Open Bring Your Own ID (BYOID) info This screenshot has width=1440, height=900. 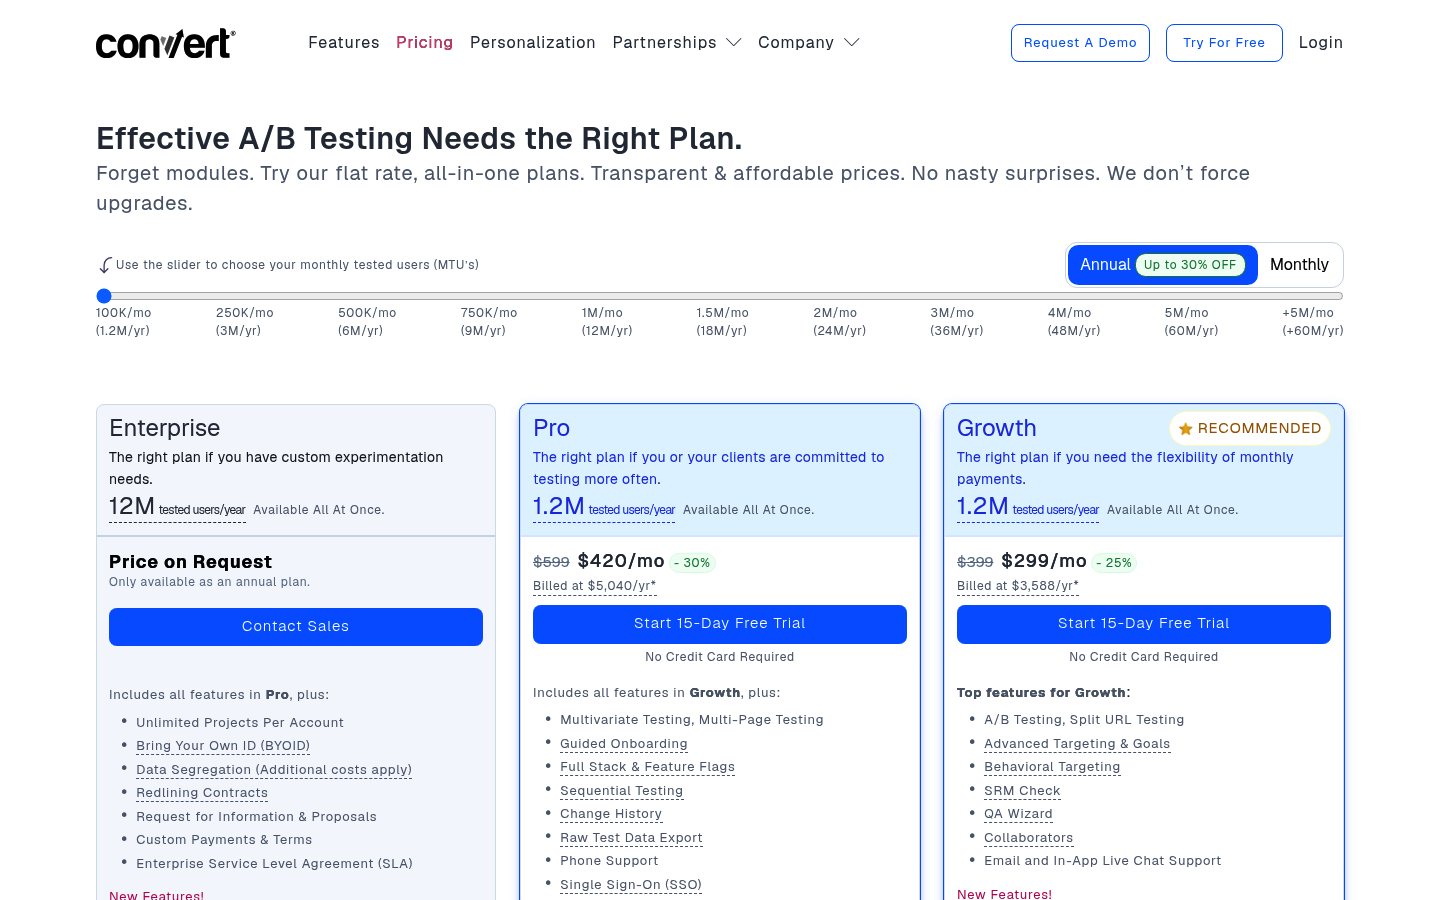tap(223, 746)
